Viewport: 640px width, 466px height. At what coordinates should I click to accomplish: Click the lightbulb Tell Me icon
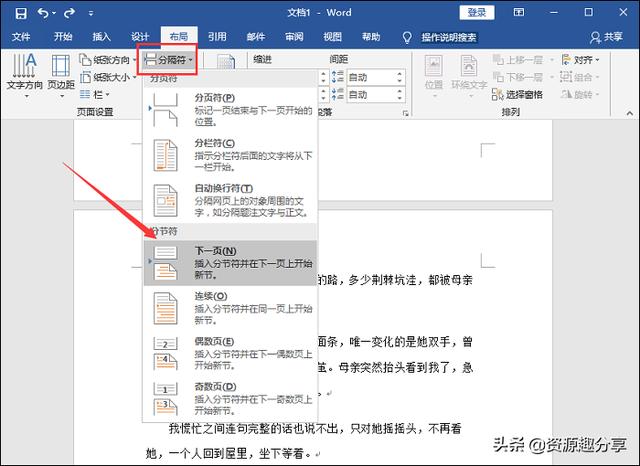[x=407, y=38]
